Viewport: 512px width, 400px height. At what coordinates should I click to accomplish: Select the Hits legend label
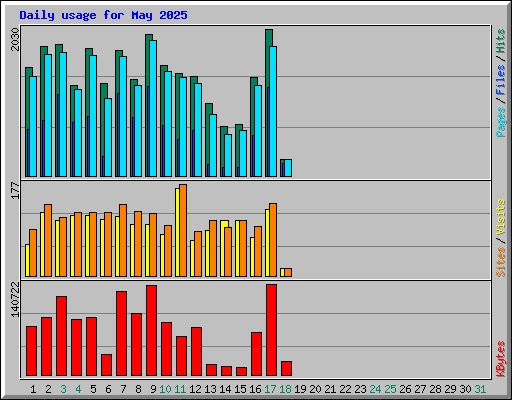coord(501,41)
